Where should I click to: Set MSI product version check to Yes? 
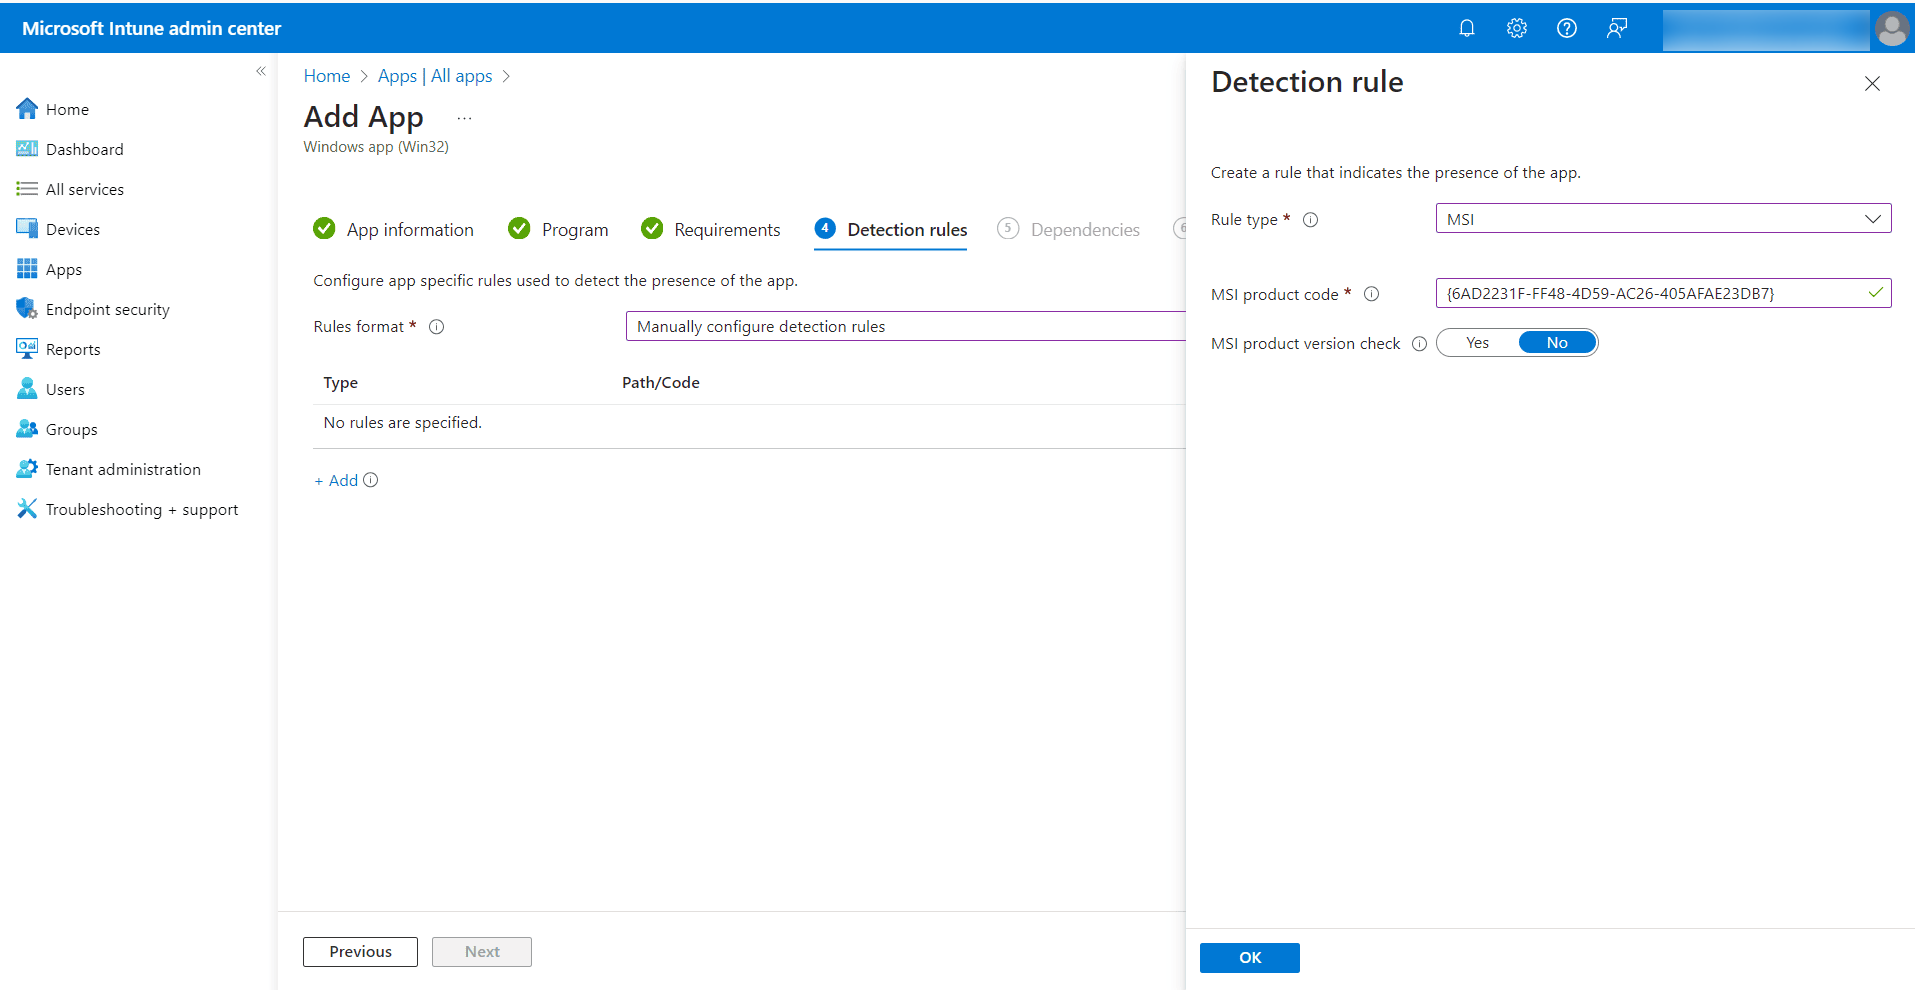[1477, 343]
